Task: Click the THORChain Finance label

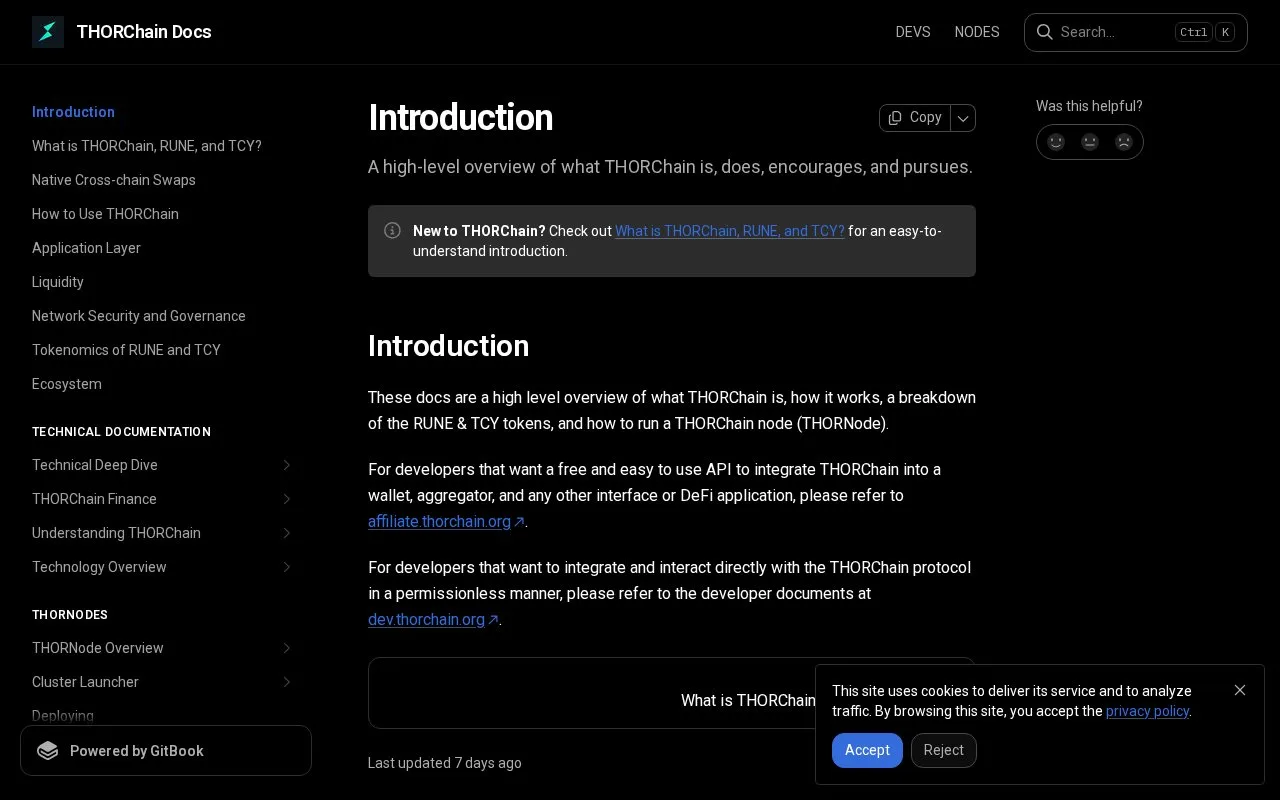Action: pyautogui.click(x=94, y=499)
